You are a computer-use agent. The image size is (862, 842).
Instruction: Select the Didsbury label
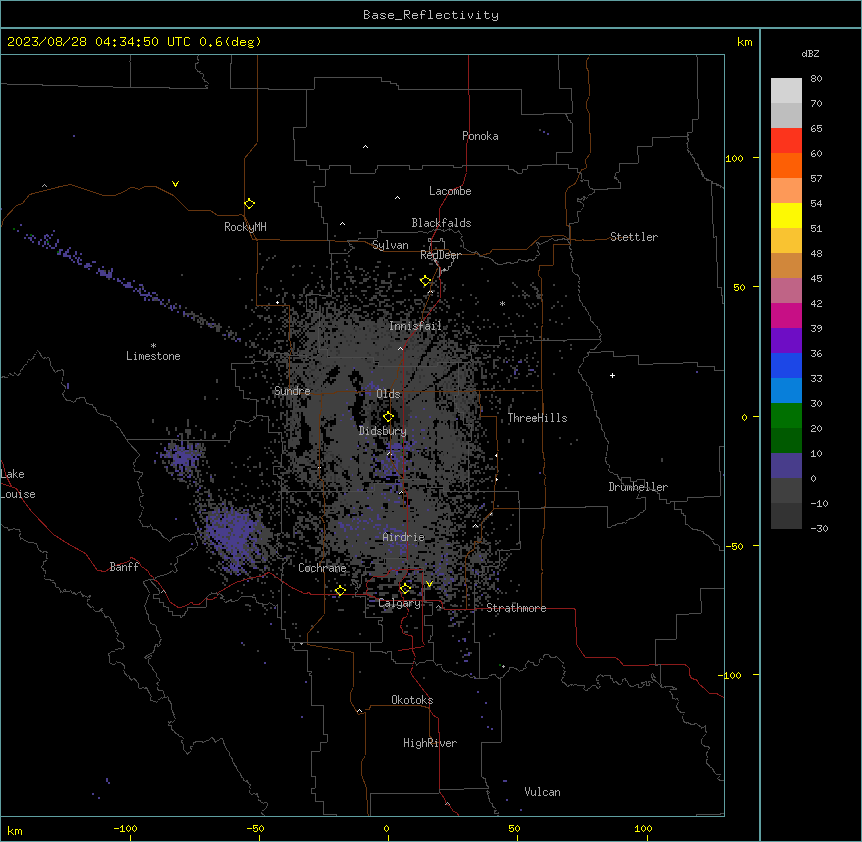(382, 431)
